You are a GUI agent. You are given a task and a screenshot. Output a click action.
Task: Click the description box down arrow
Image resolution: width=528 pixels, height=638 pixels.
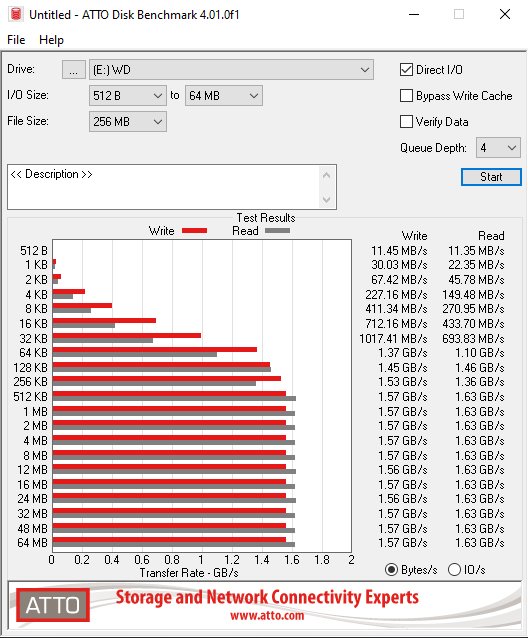[326, 199]
